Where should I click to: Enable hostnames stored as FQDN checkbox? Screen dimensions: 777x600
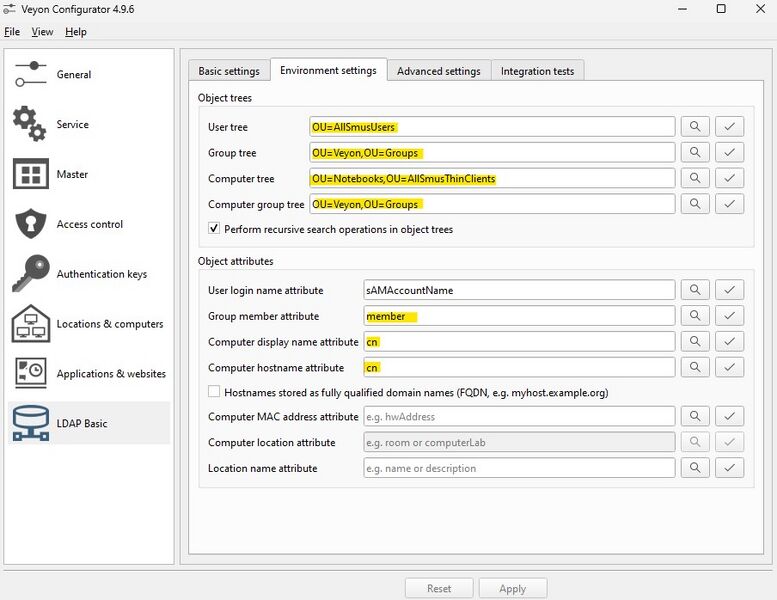pyautogui.click(x=214, y=392)
